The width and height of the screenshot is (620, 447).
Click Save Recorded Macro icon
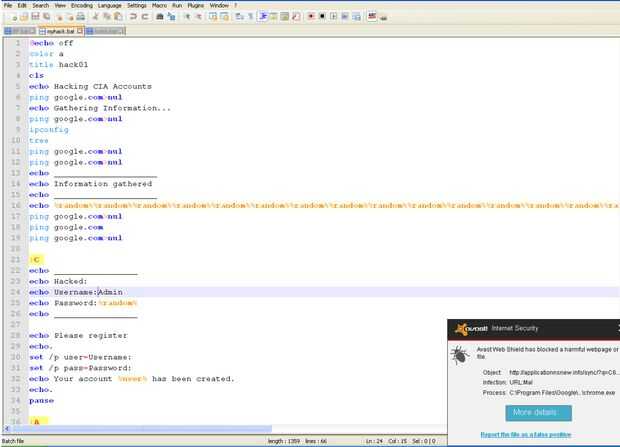click(356, 17)
